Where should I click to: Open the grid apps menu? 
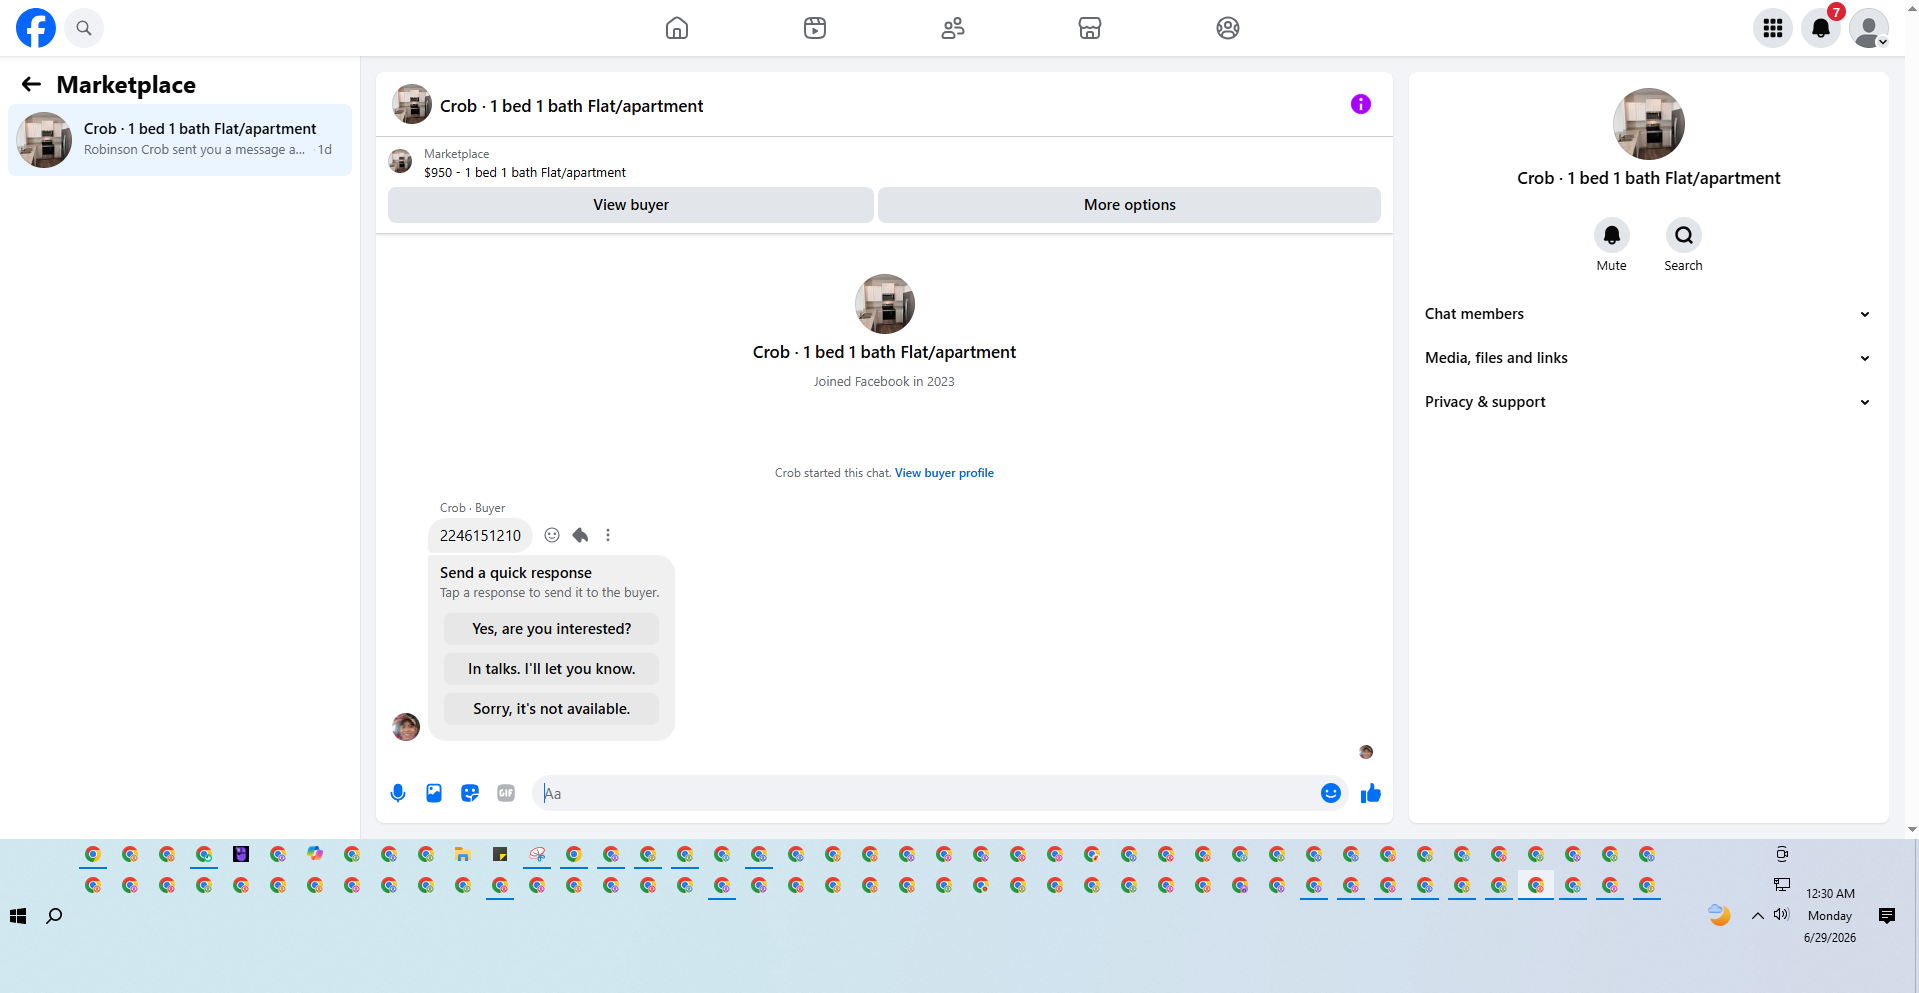click(x=1773, y=28)
